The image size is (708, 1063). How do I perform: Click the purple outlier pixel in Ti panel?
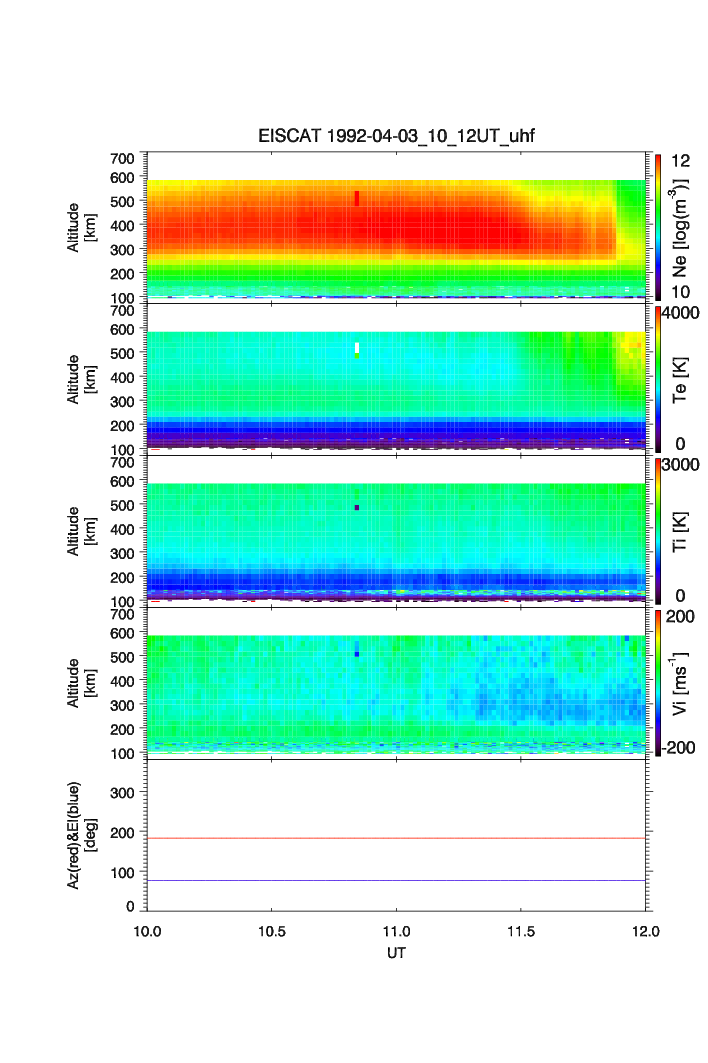[357, 508]
